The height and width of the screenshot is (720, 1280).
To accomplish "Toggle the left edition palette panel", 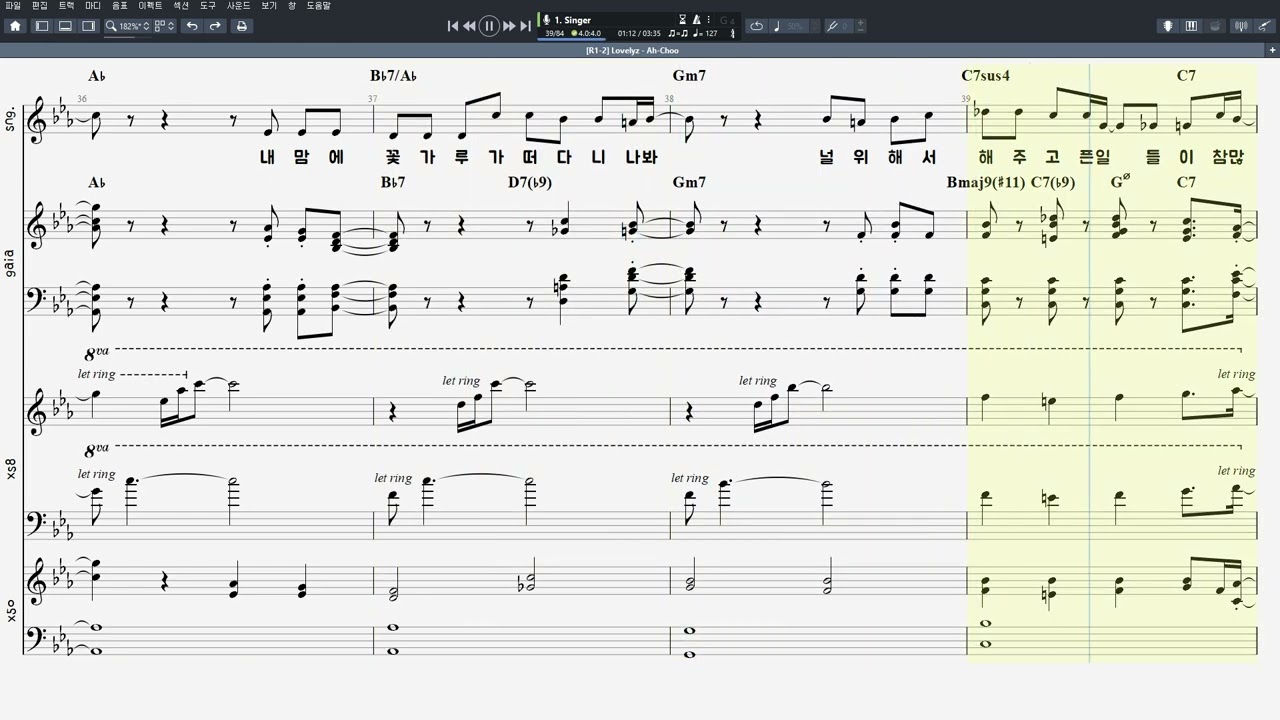I will coord(42,26).
